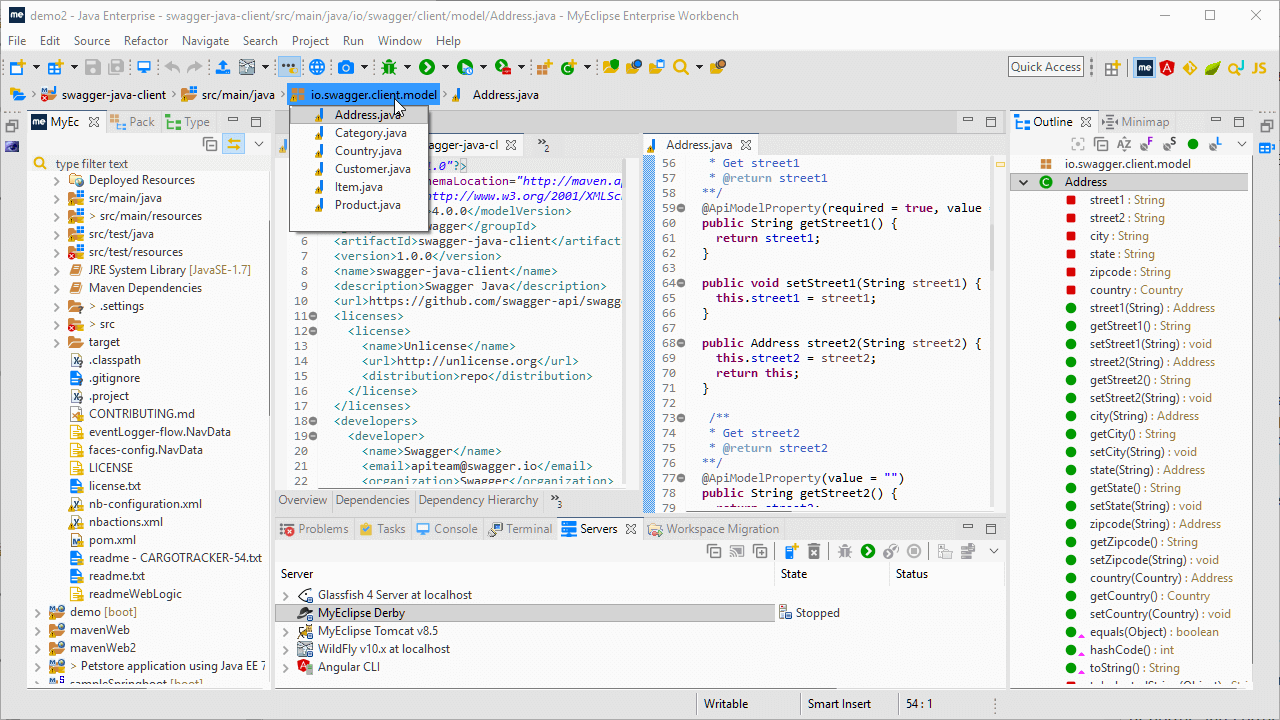This screenshot has height=720, width=1280.
Task: Open the web browser globe icon
Action: (x=317, y=67)
